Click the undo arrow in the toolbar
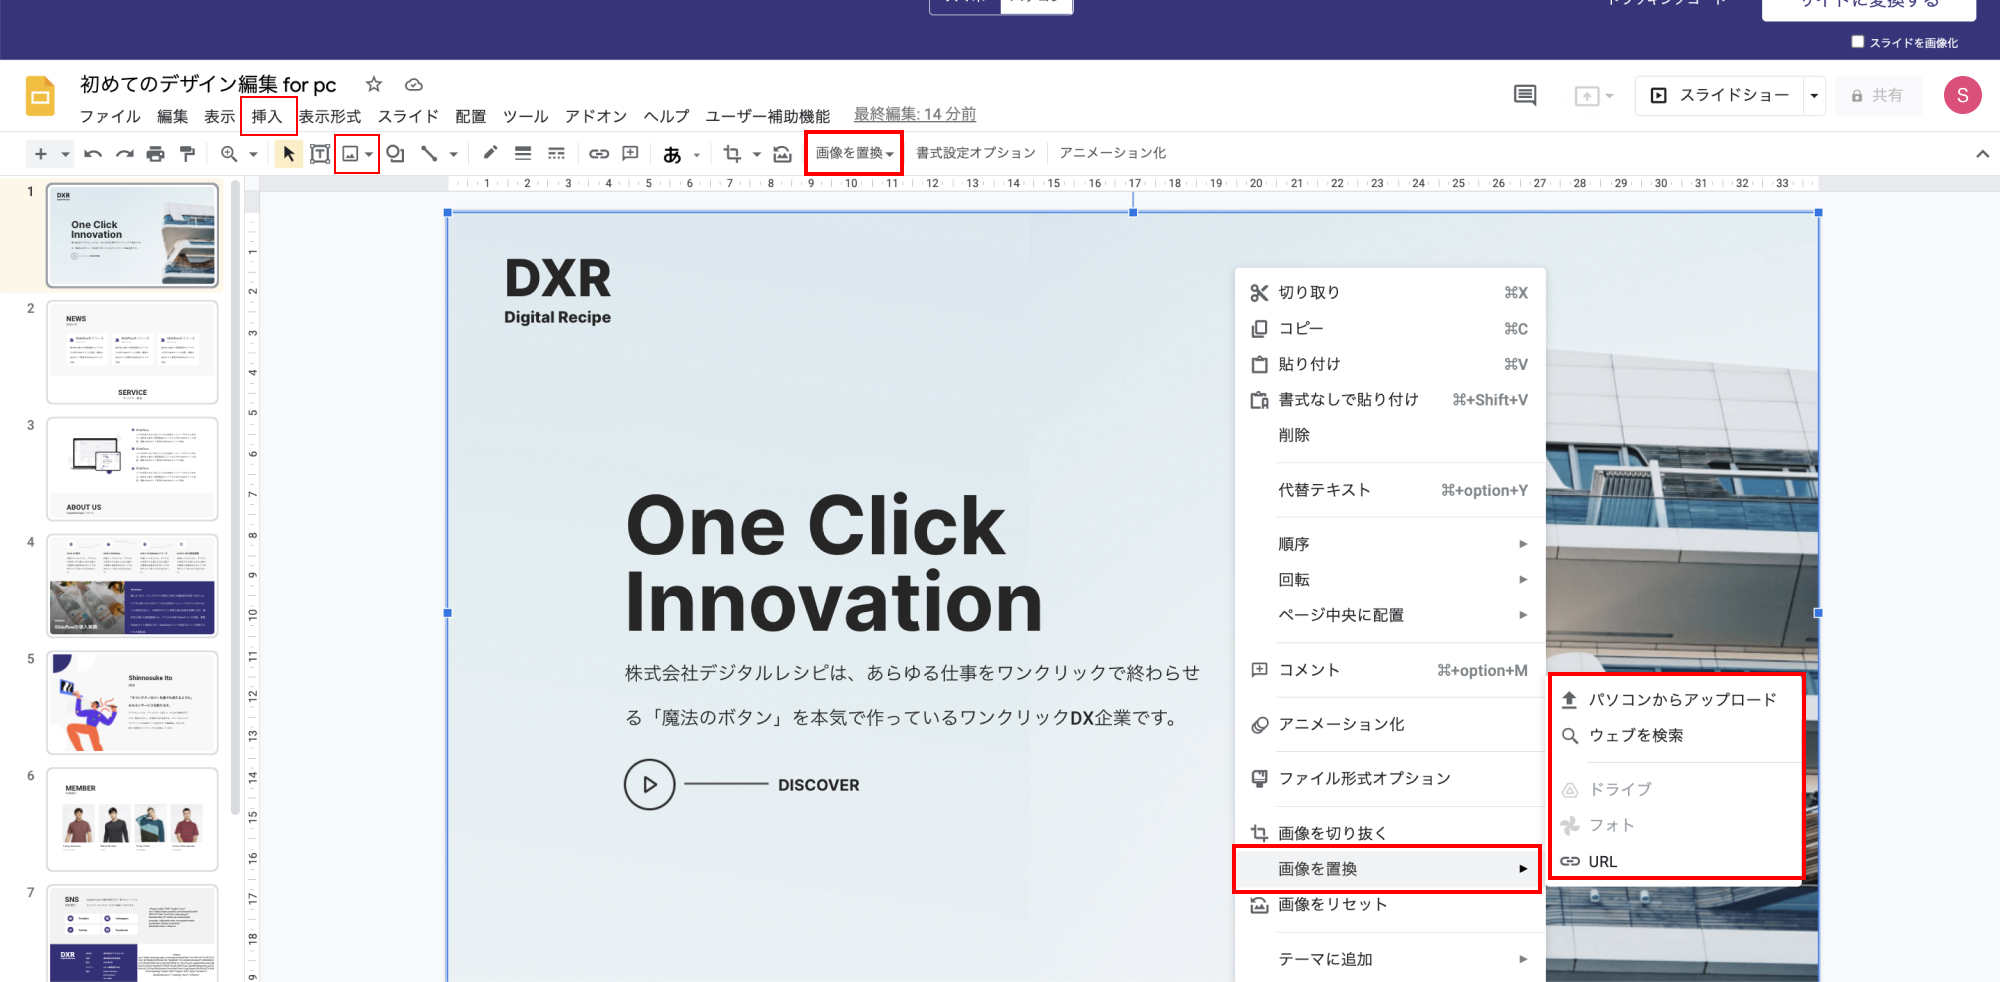The height and width of the screenshot is (982, 2000). tap(93, 154)
